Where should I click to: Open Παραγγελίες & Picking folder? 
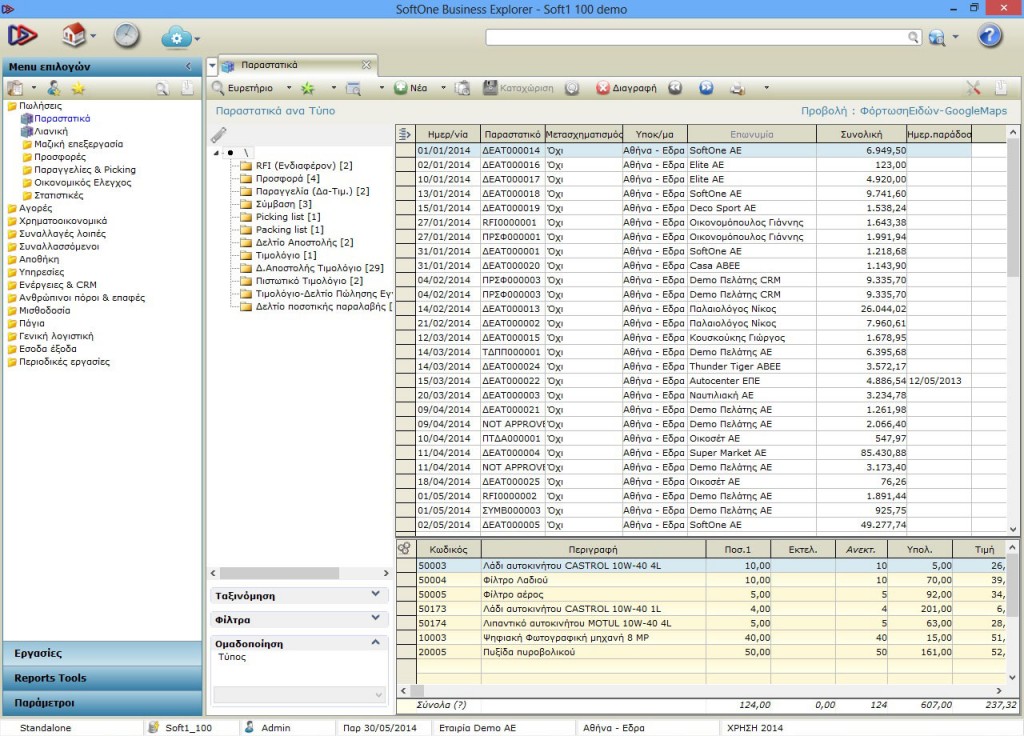pyautogui.click(x=85, y=169)
